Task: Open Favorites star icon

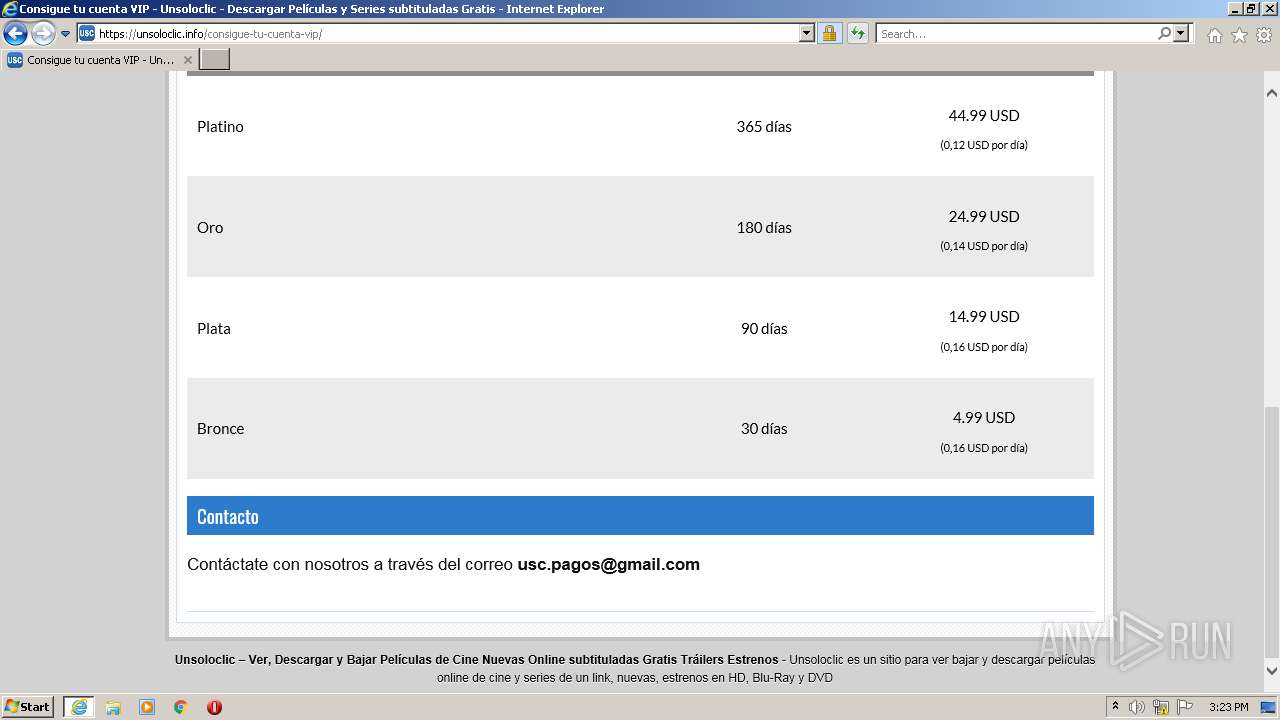Action: point(1239,35)
